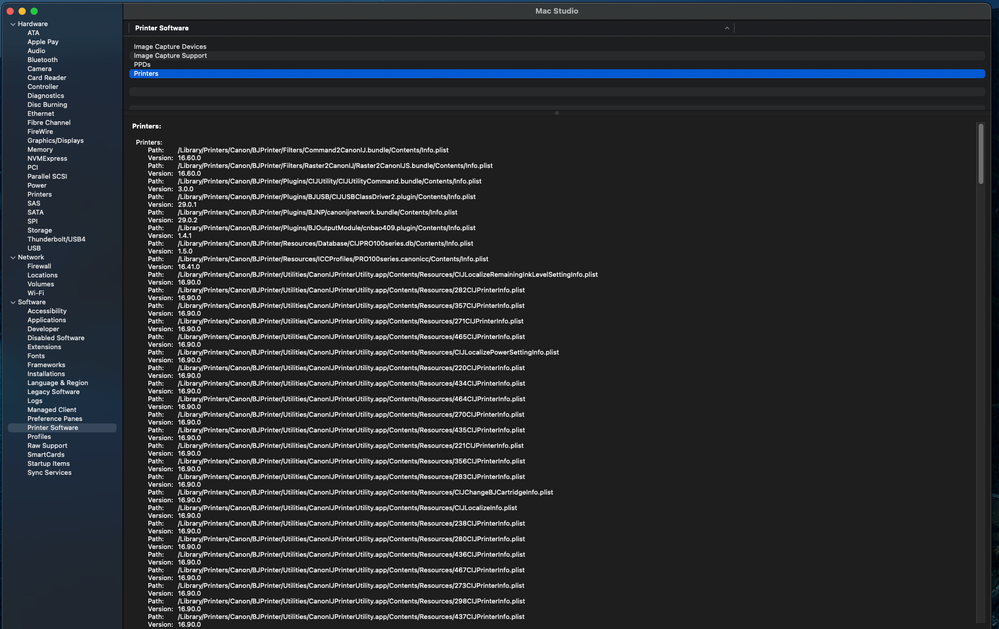Select Managed Client entry
Viewport: 999px width, 629px height.
[52, 410]
